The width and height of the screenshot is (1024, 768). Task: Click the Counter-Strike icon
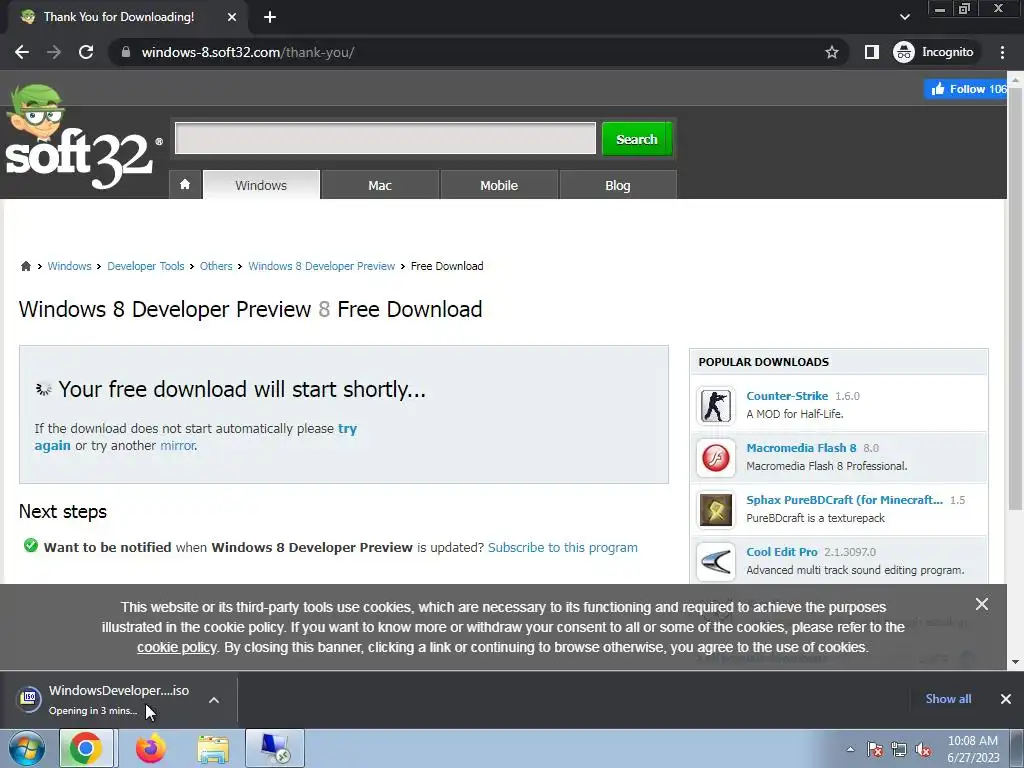716,406
